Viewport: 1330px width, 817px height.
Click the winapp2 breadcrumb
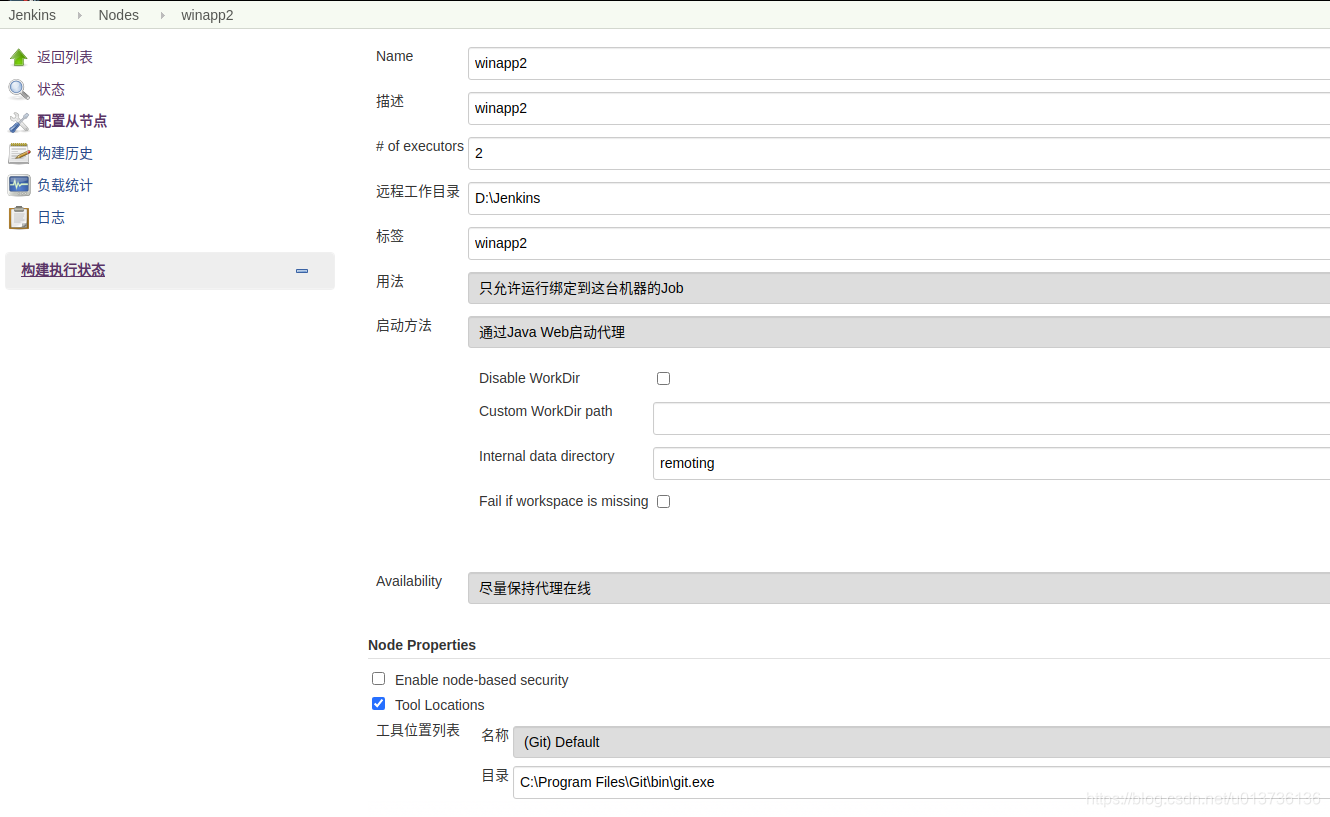point(207,15)
